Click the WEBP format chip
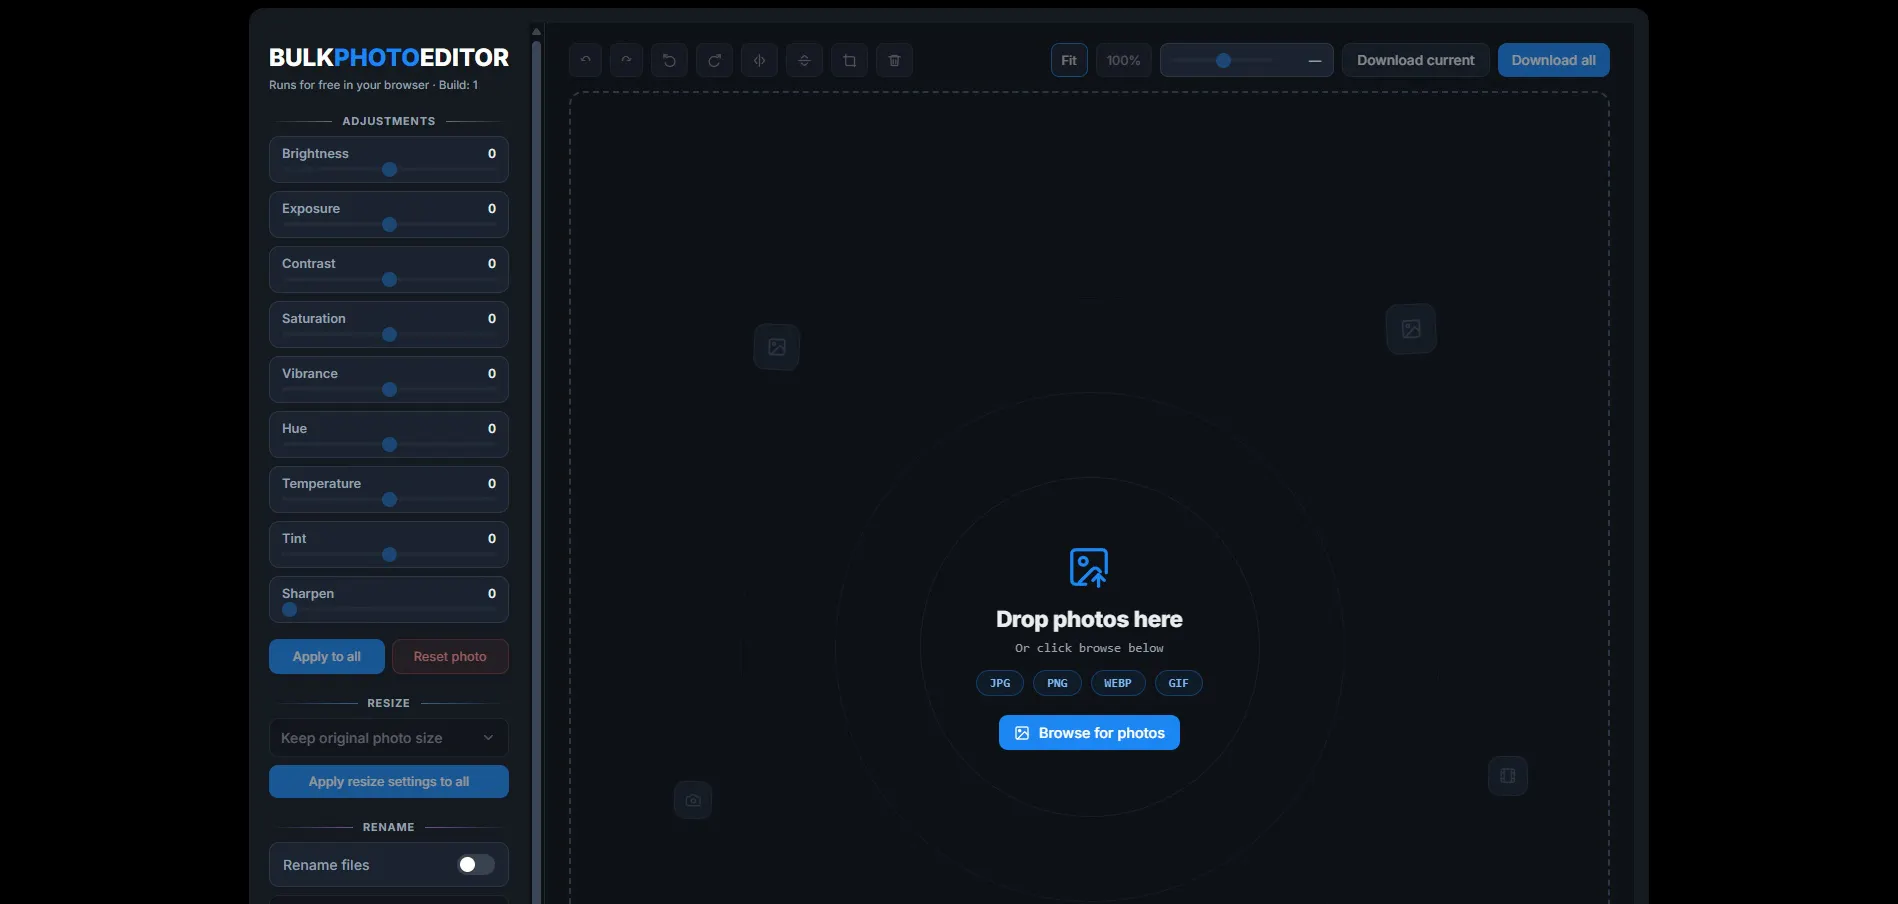The height and width of the screenshot is (904, 1898). [1118, 683]
